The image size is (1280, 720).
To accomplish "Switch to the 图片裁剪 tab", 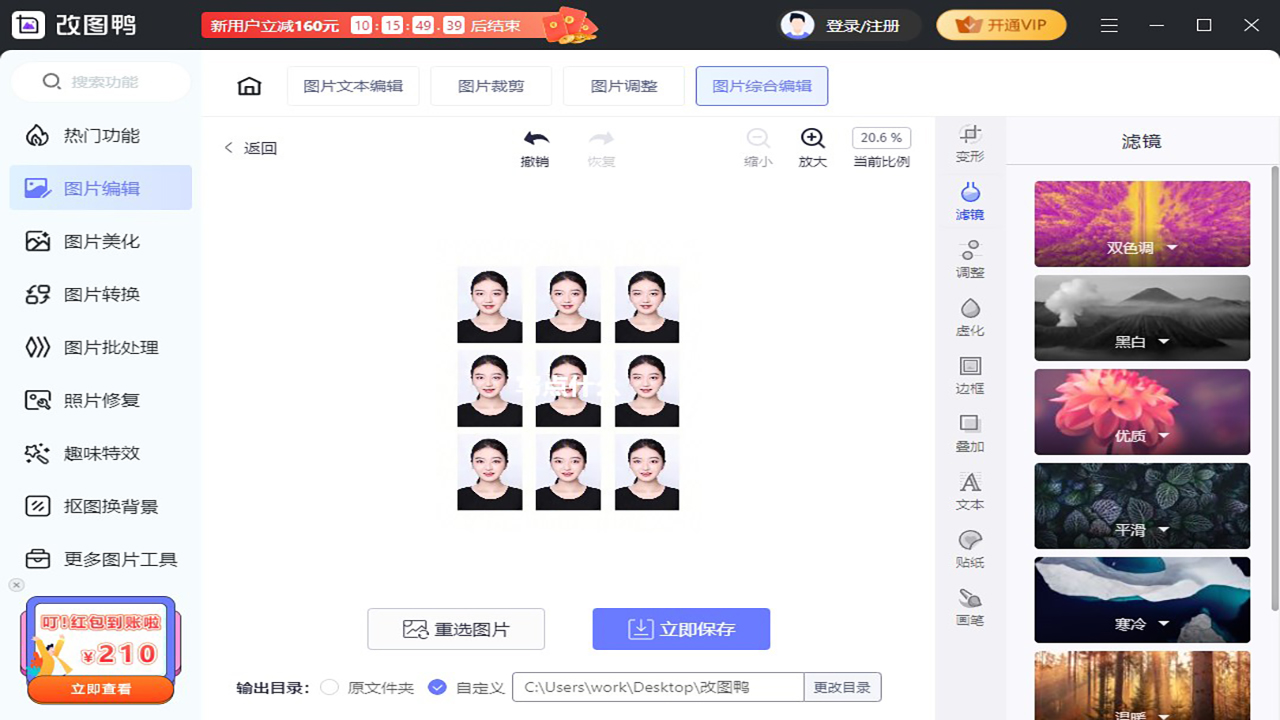I will click(x=491, y=86).
